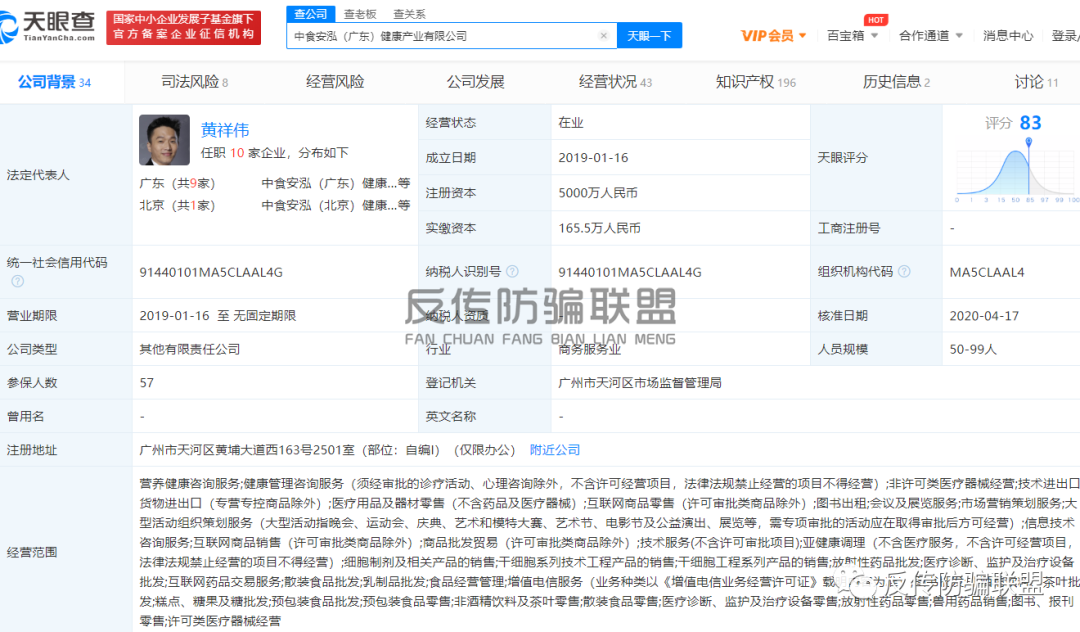
Task: Click registered capital 5000万人民币
Action: coord(598,193)
